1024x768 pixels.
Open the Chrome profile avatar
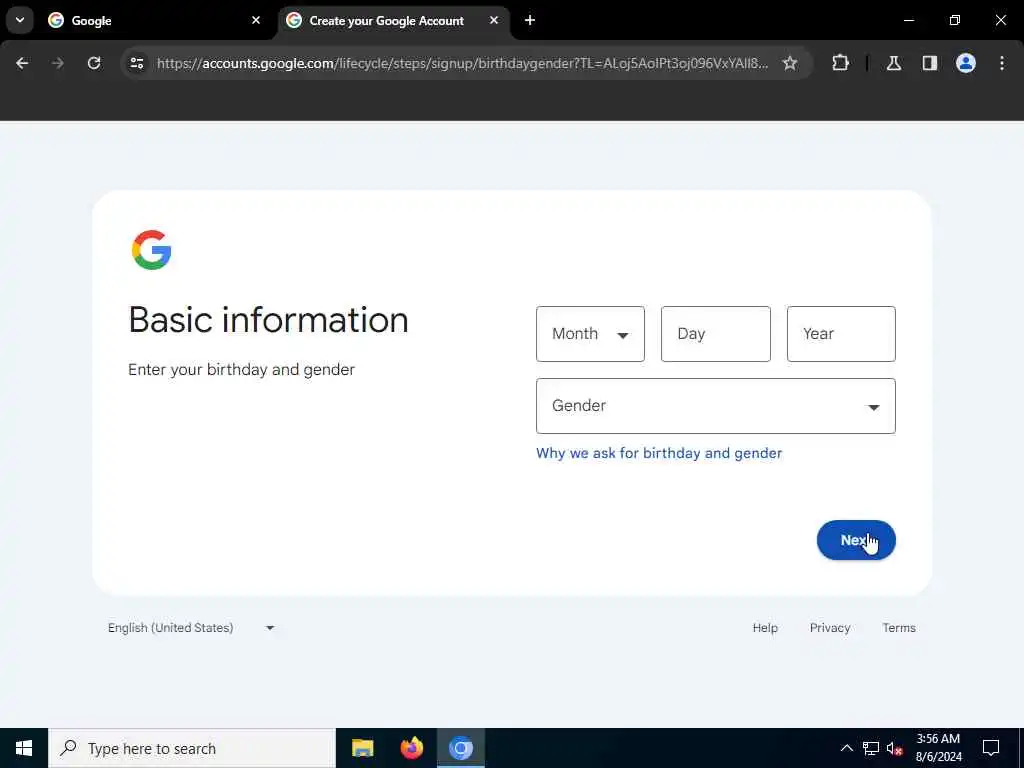pyautogui.click(x=966, y=63)
